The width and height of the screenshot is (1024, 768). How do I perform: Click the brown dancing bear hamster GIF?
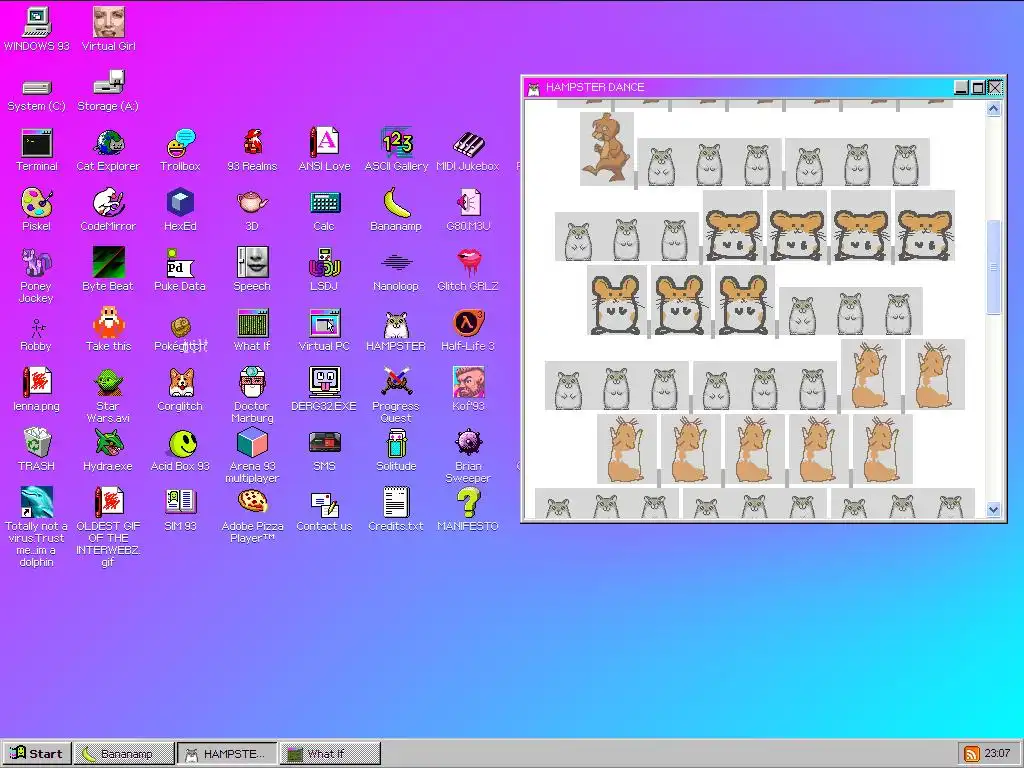click(607, 149)
